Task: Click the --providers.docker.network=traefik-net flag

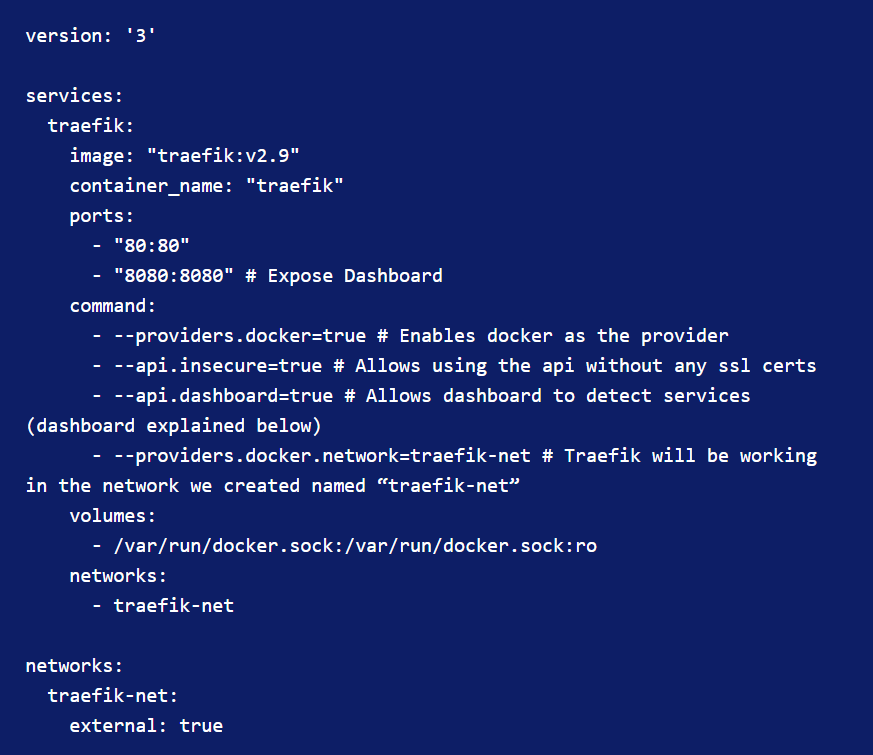Action: click(322, 456)
